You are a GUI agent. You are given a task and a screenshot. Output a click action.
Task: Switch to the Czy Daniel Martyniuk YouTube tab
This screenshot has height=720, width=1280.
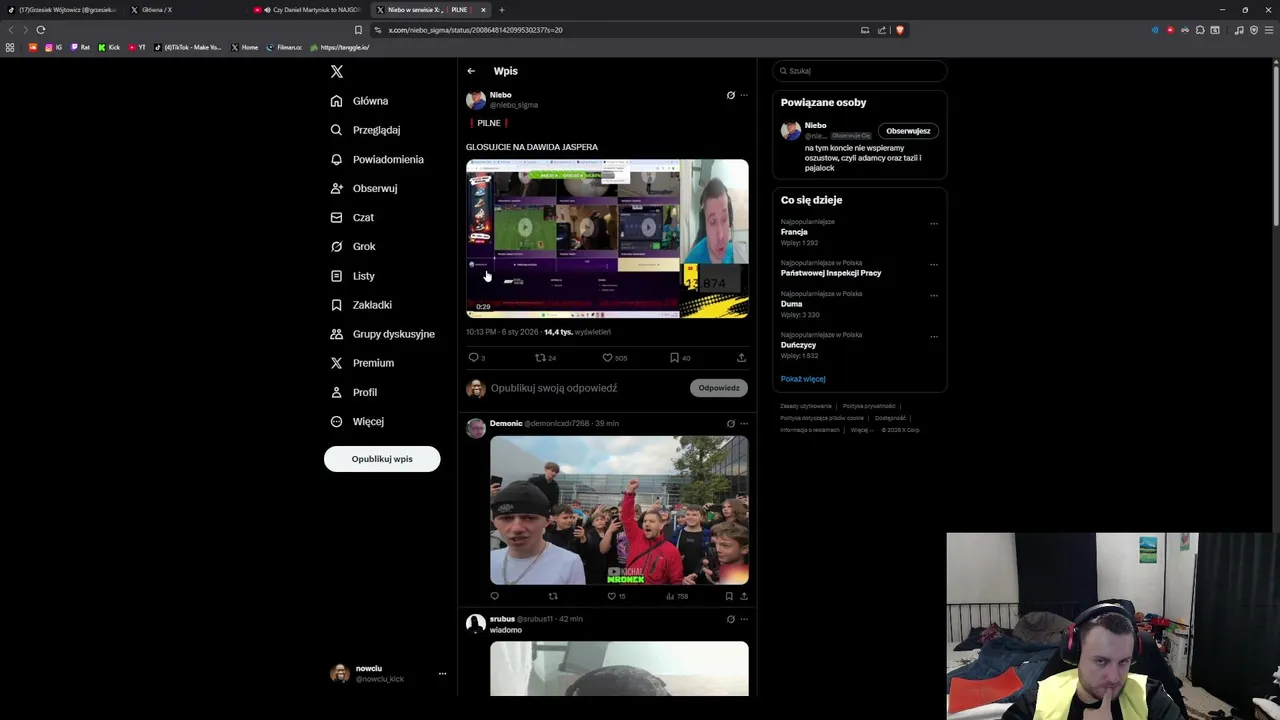(x=308, y=10)
